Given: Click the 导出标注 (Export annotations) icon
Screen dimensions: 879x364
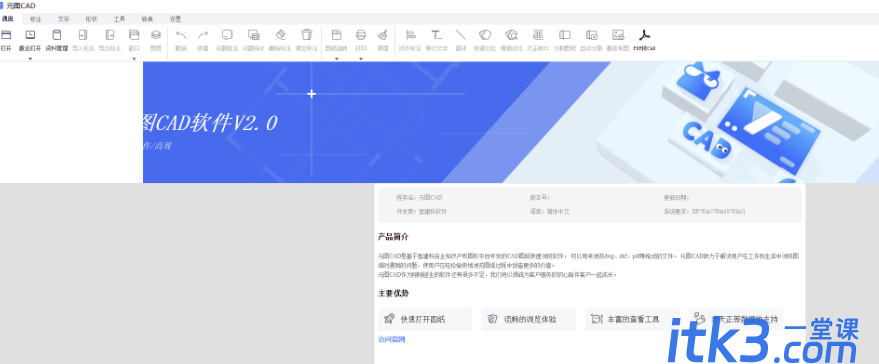Looking at the screenshot, I should (x=110, y=35).
